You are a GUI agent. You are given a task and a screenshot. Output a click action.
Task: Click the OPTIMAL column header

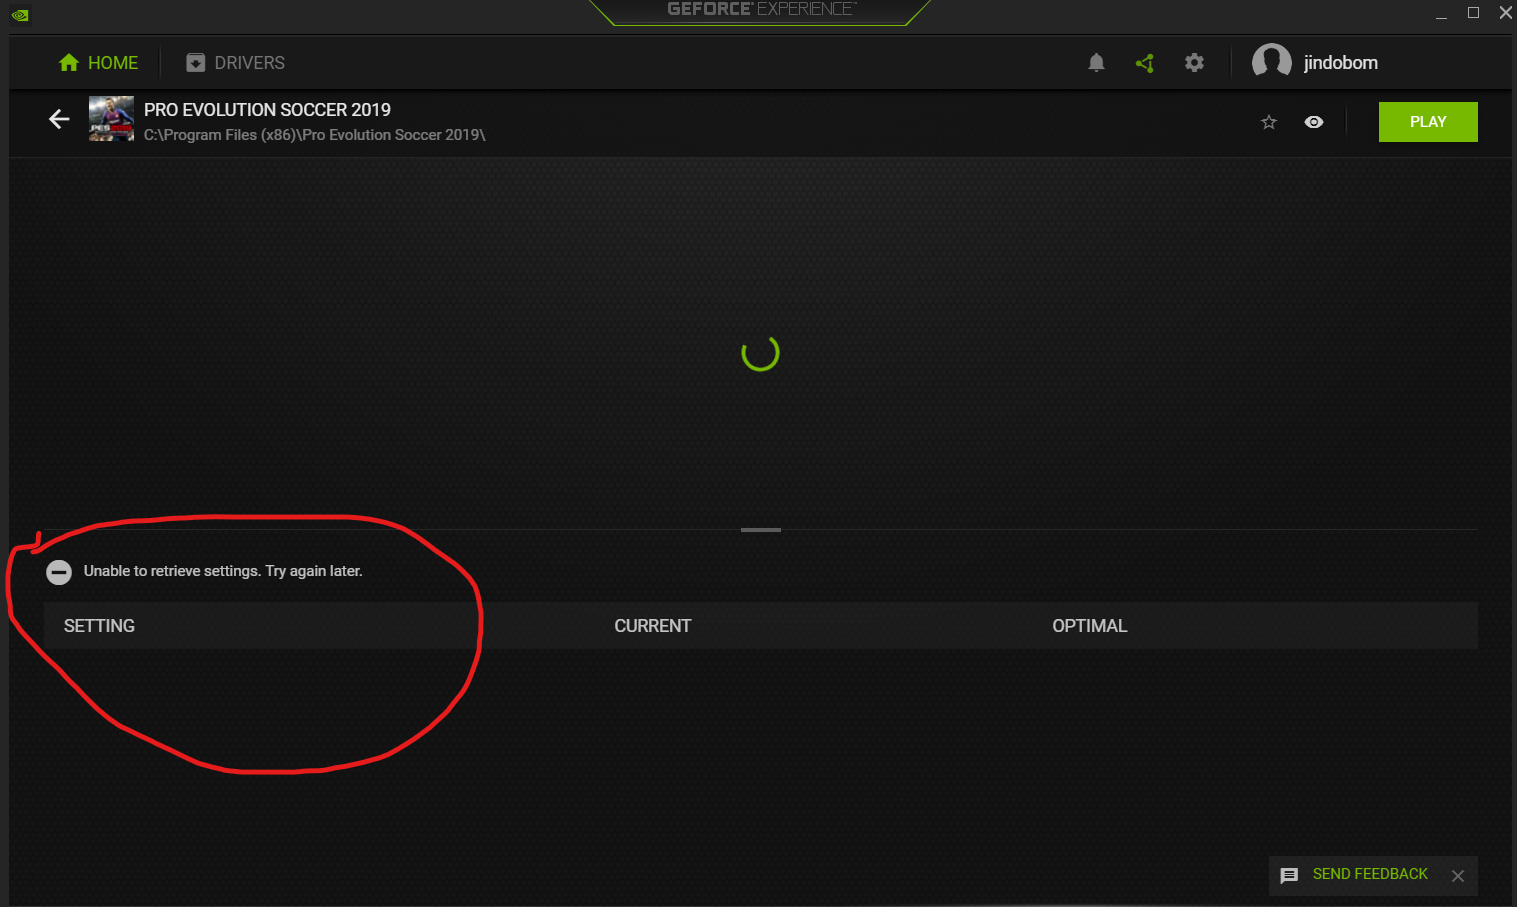1089,626
